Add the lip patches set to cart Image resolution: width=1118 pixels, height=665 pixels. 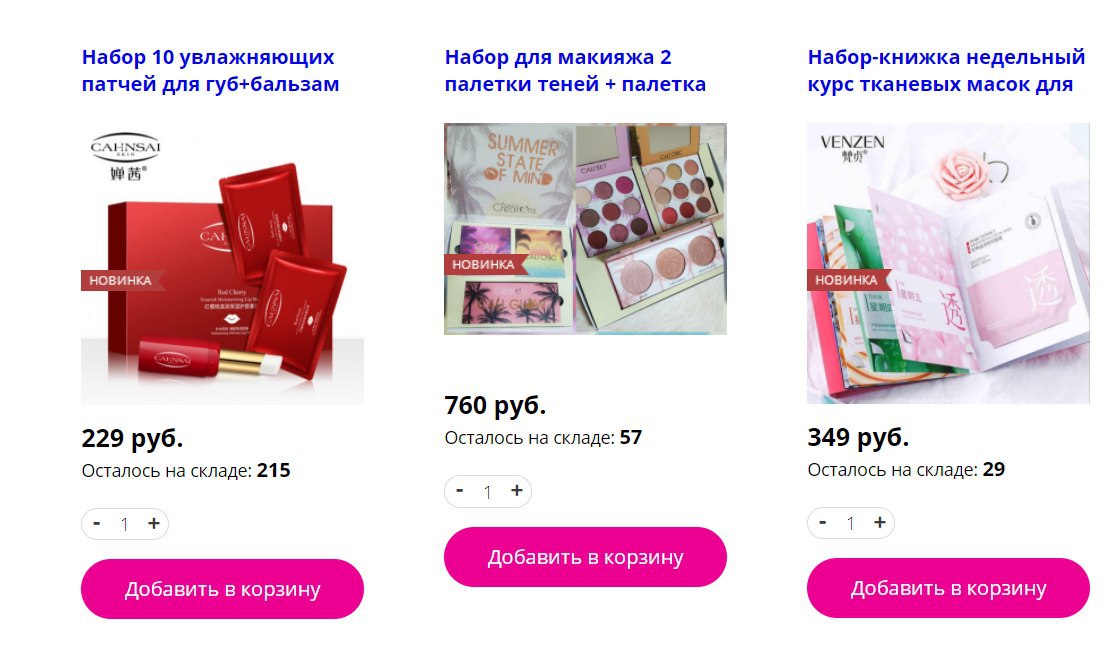coord(222,589)
